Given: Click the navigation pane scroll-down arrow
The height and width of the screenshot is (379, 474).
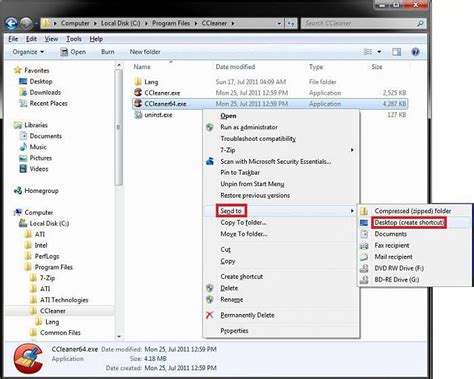Looking at the screenshot, I should (119, 337).
